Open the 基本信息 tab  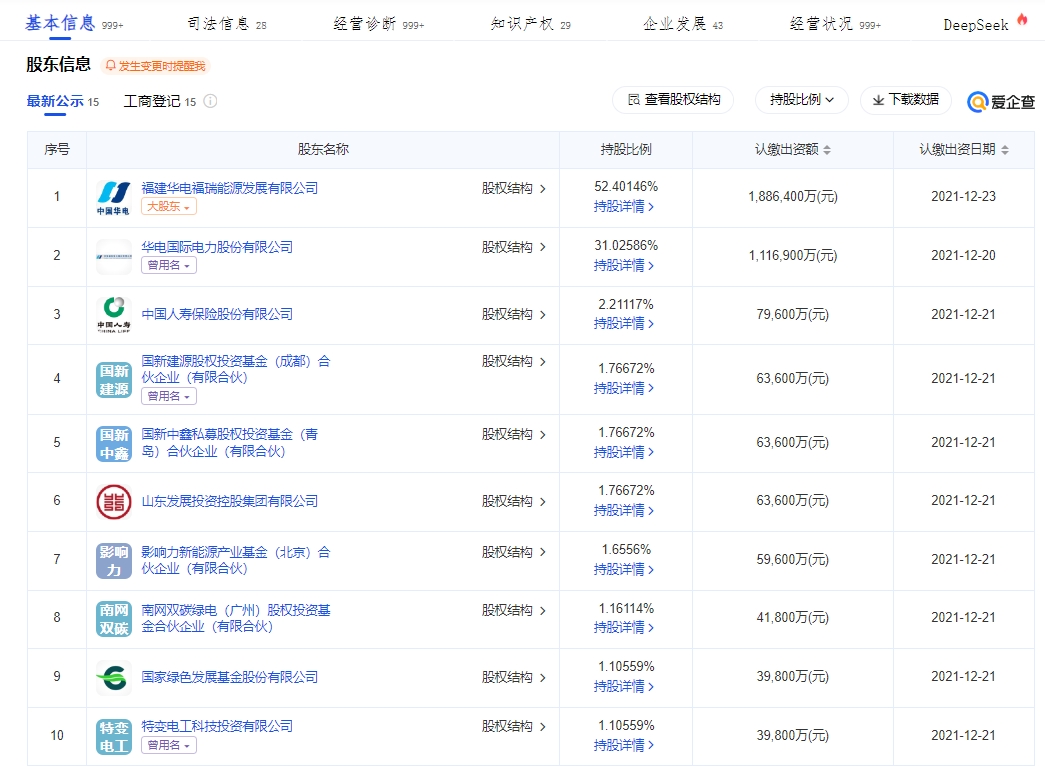(74, 24)
